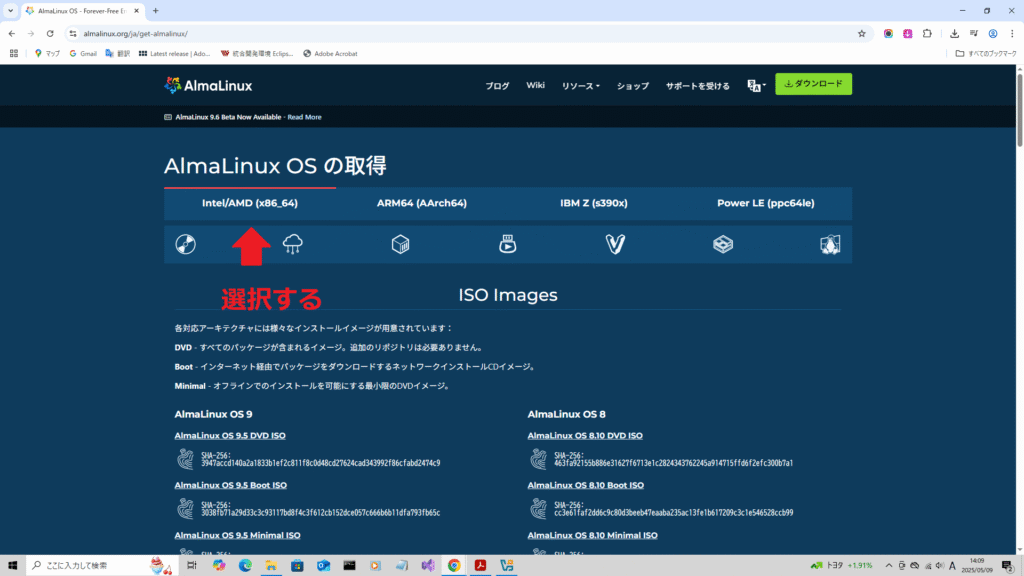The height and width of the screenshot is (576, 1024).
Task: Click checksum icon for 8.10 Boot ISO
Action: [x=538, y=509]
